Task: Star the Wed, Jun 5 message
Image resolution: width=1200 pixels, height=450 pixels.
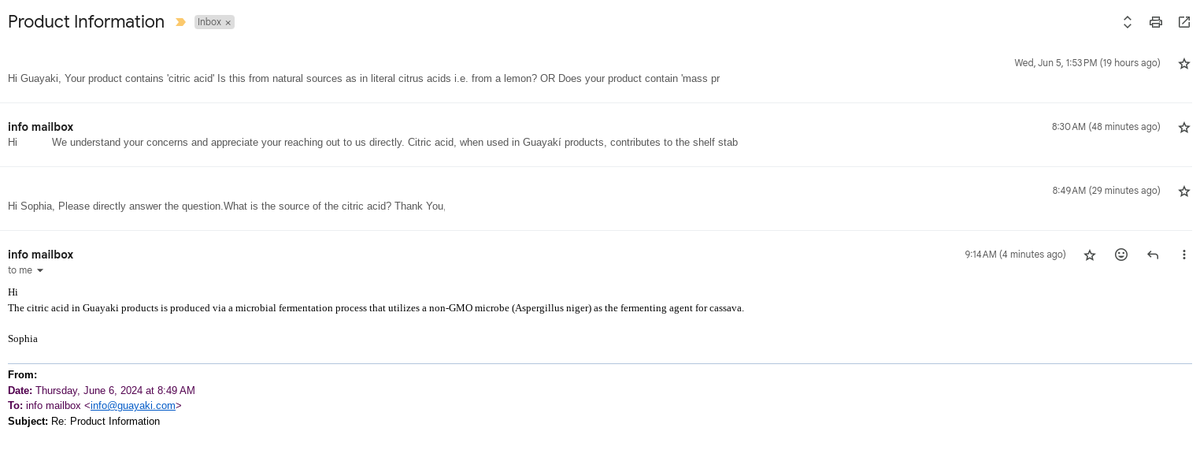Action: [x=1184, y=63]
